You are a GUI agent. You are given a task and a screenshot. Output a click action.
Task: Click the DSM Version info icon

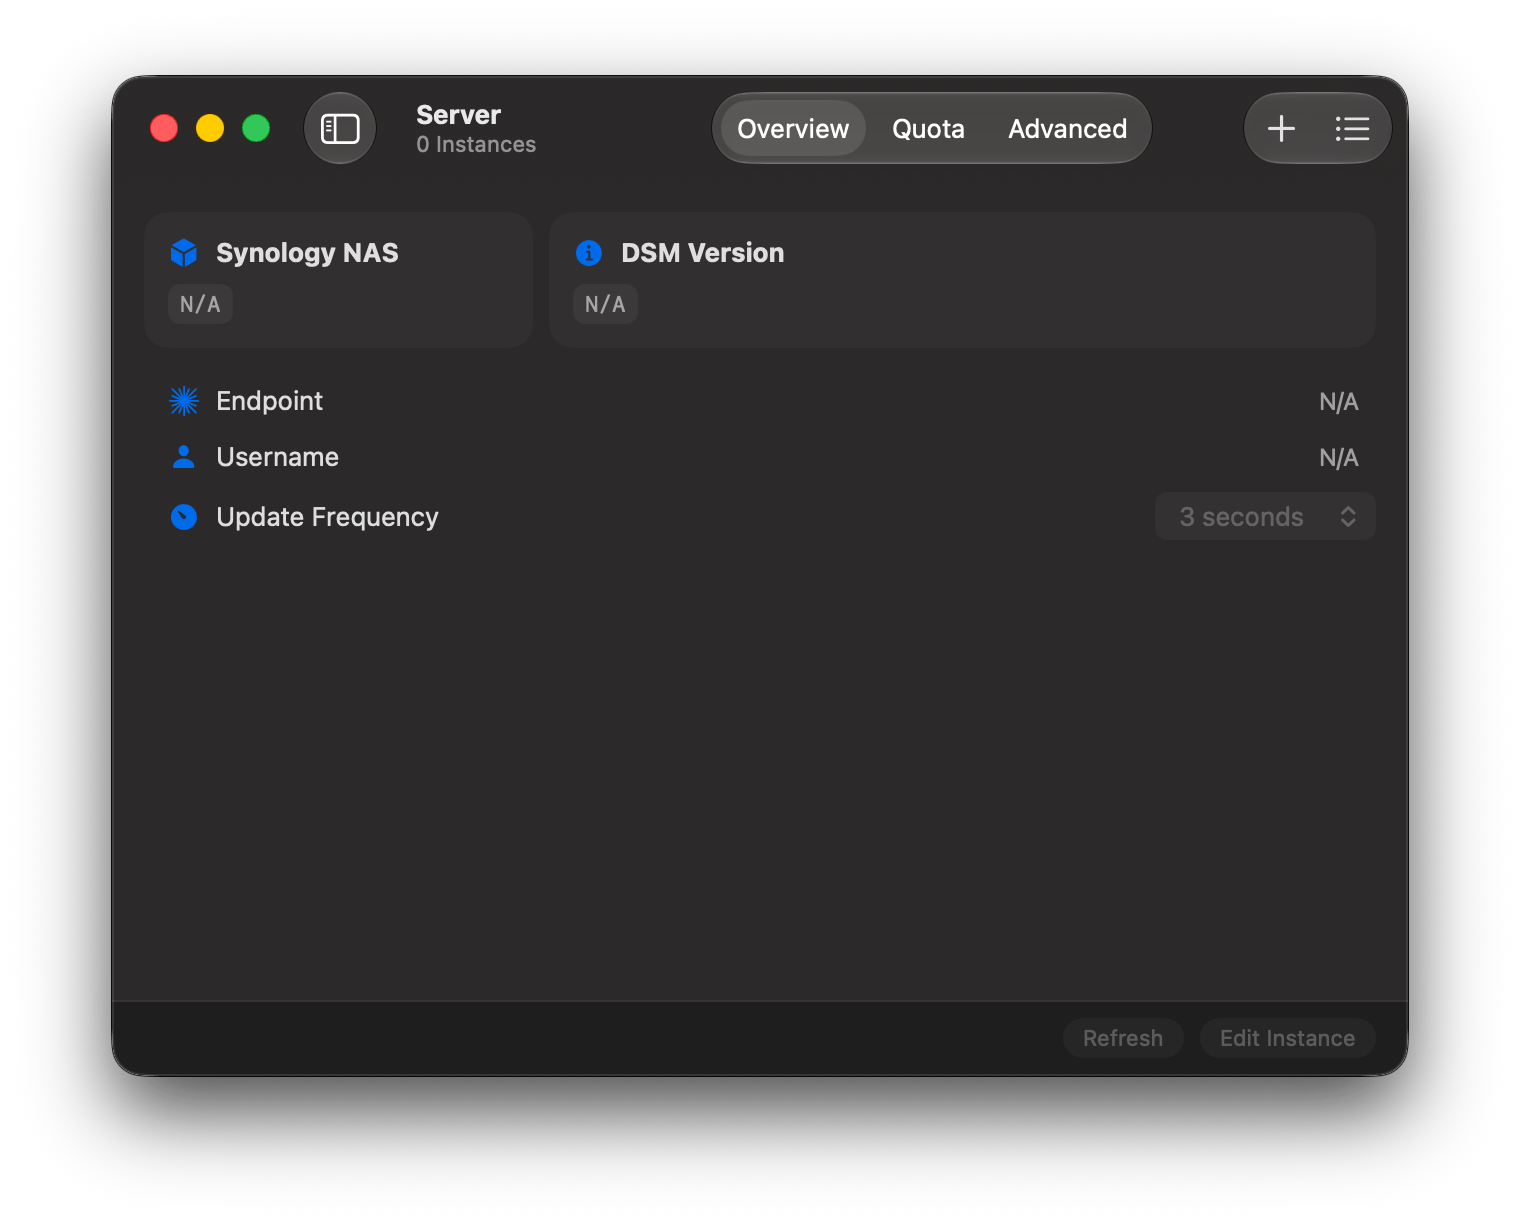[x=589, y=253]
